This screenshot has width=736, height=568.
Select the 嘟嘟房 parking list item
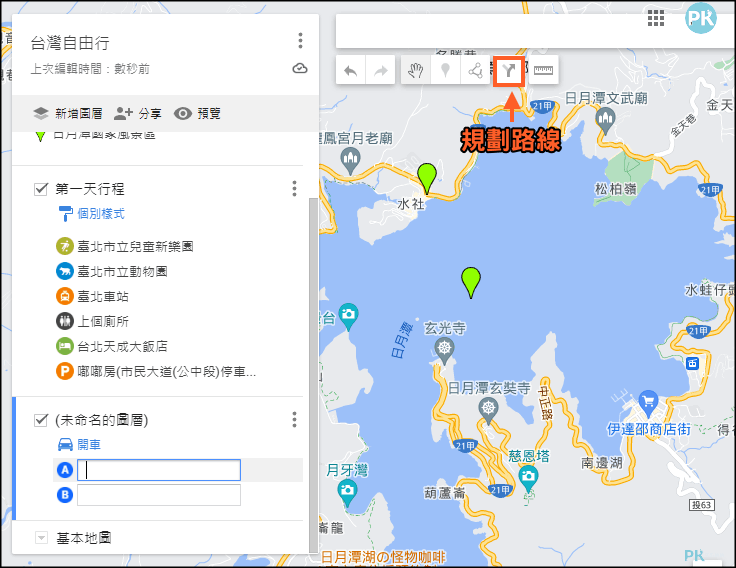coord(156,372)
